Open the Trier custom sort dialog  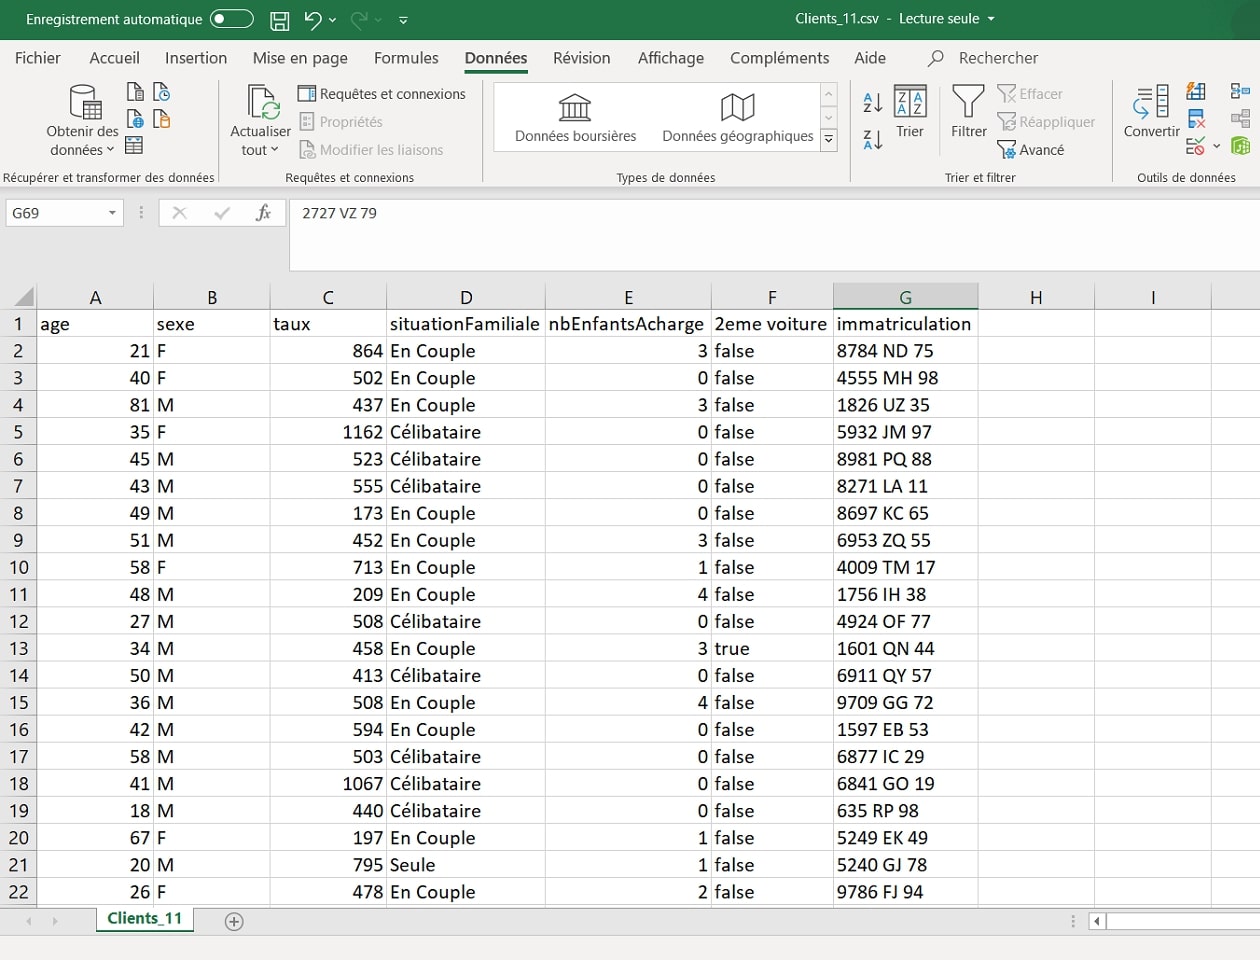[x=910, y=112]
